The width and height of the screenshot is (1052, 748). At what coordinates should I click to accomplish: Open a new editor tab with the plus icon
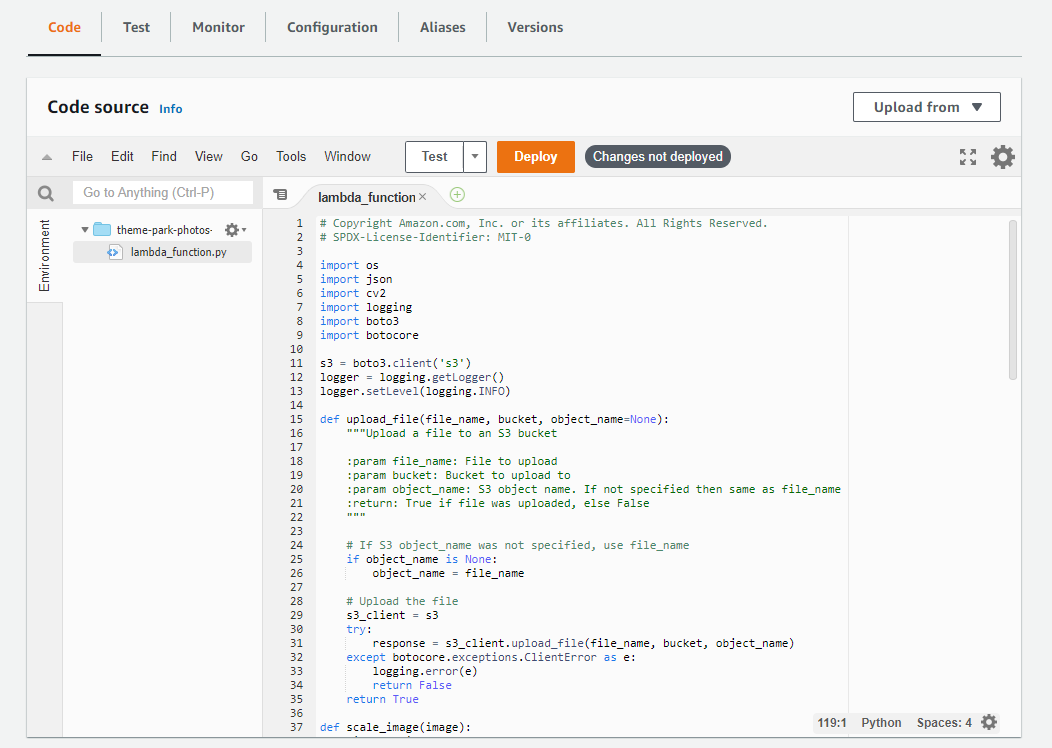click(459, 194)
